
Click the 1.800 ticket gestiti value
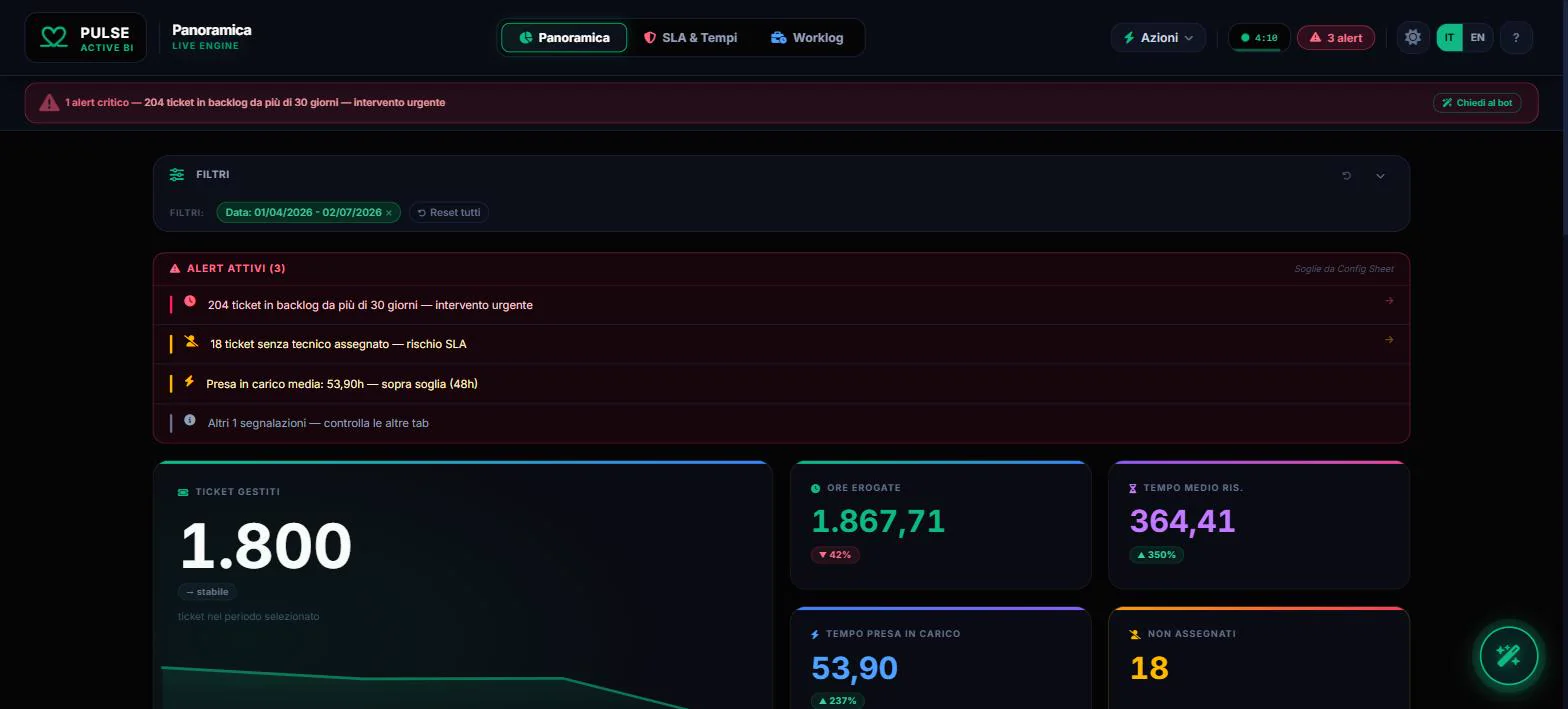(265, 546)
